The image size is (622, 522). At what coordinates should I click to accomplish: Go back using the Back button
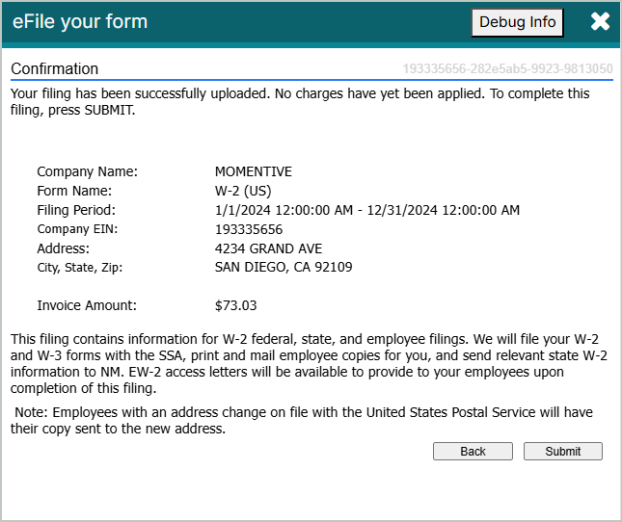click(472, 452)
